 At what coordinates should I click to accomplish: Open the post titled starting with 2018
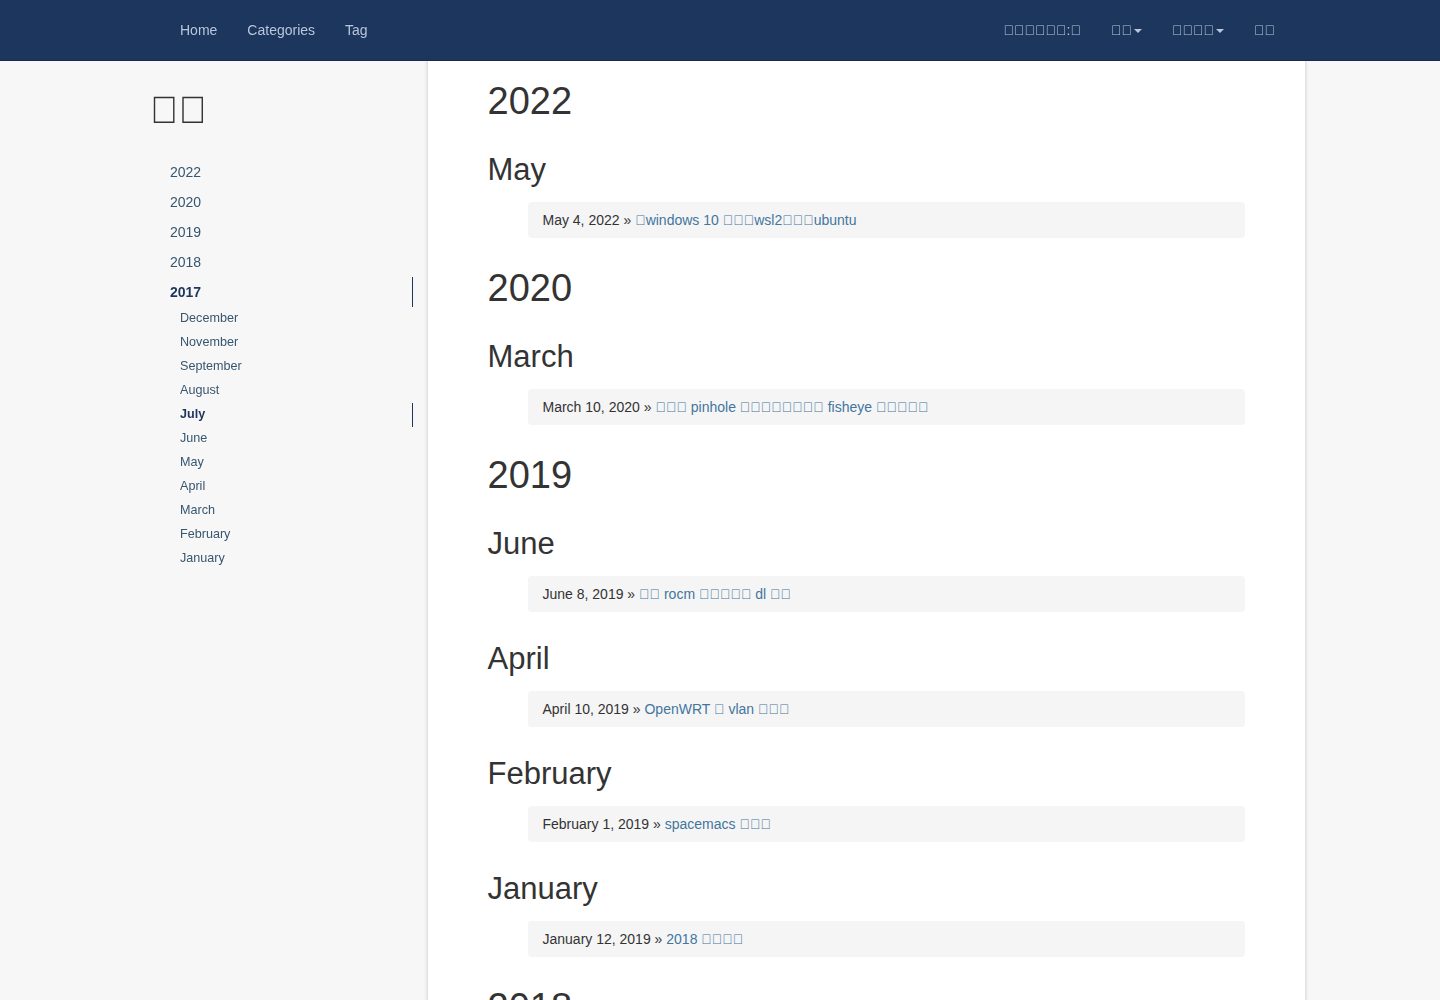coord(705,939)
